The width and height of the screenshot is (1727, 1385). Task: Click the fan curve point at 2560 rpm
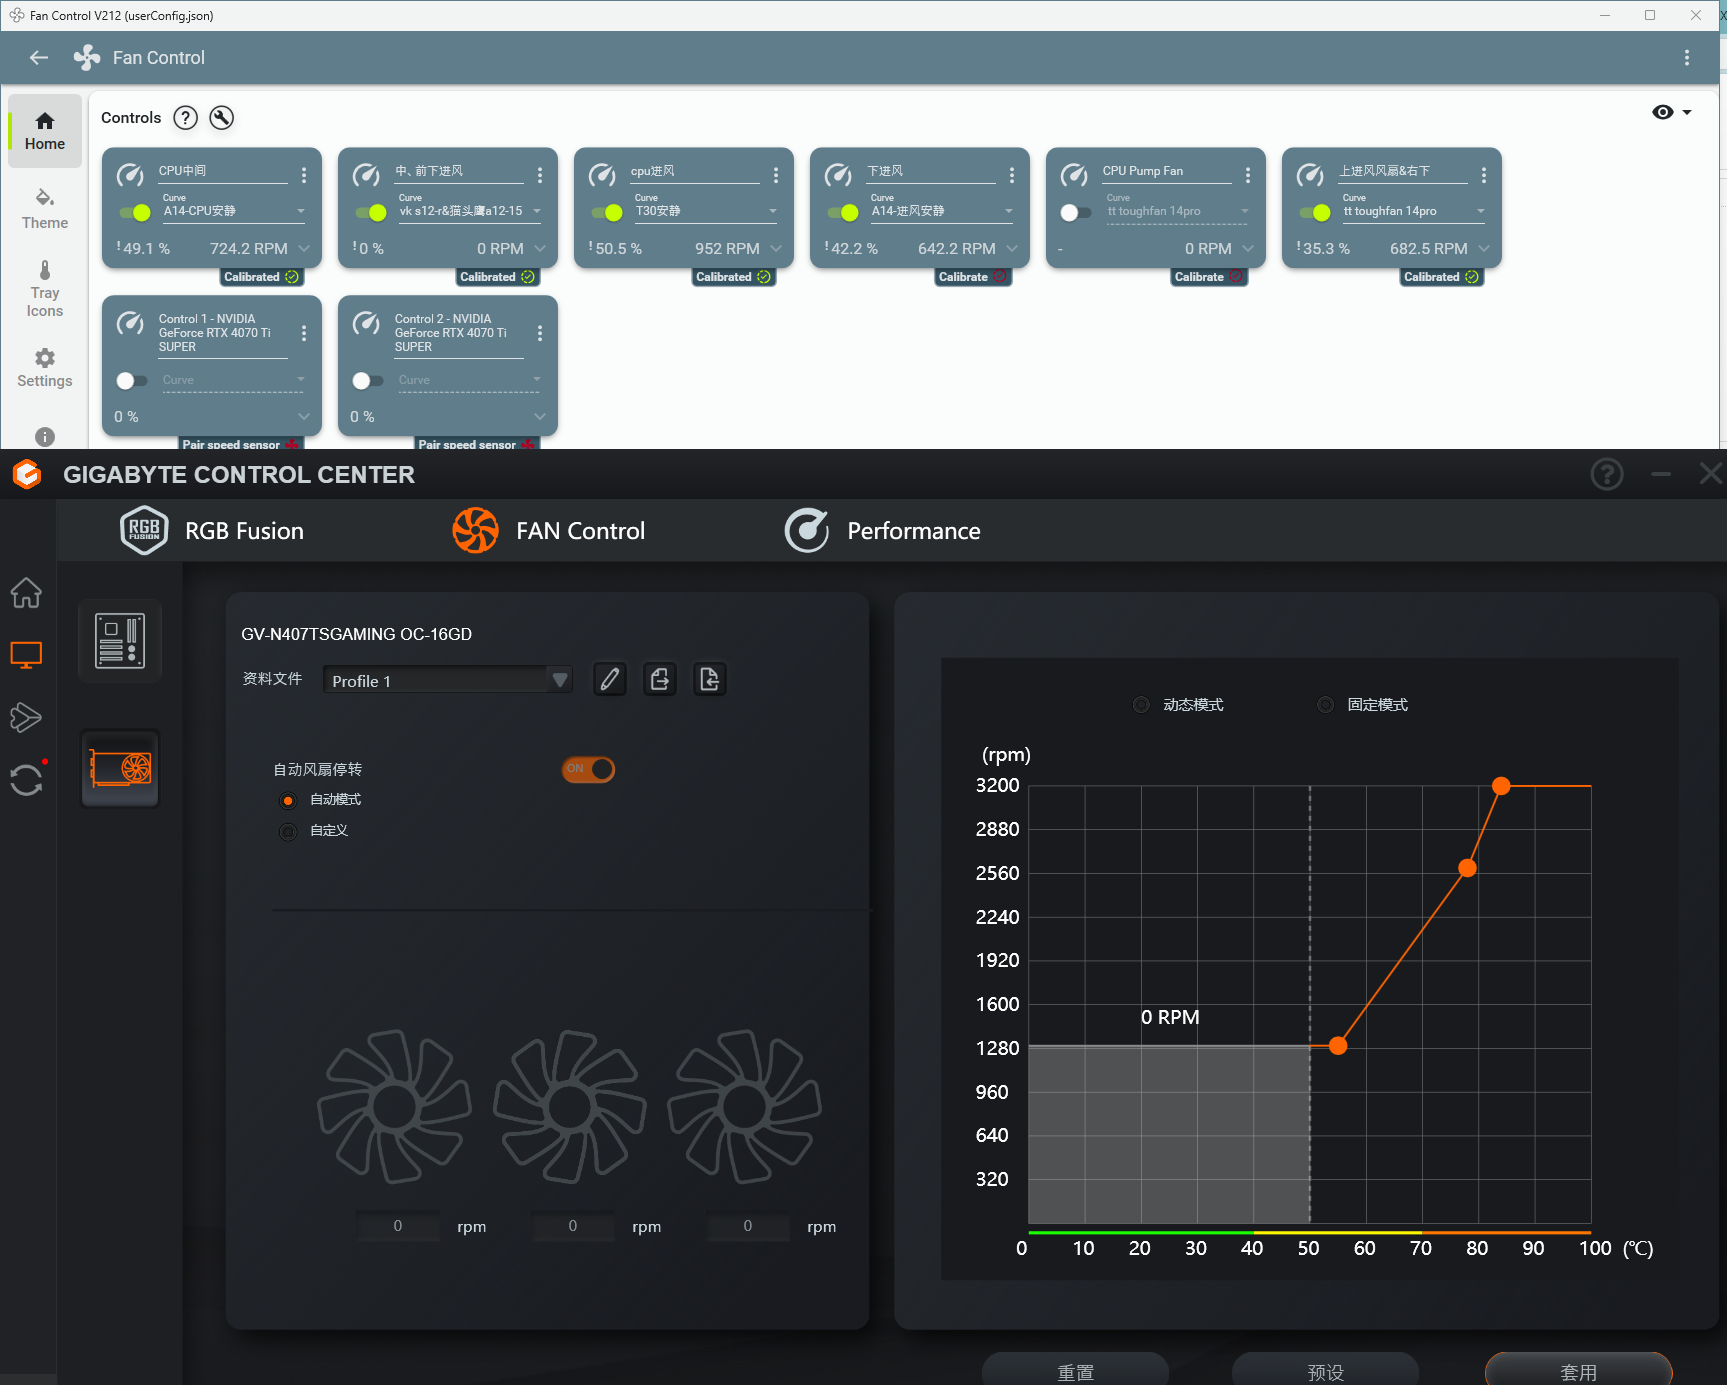tap(1467, 868)
